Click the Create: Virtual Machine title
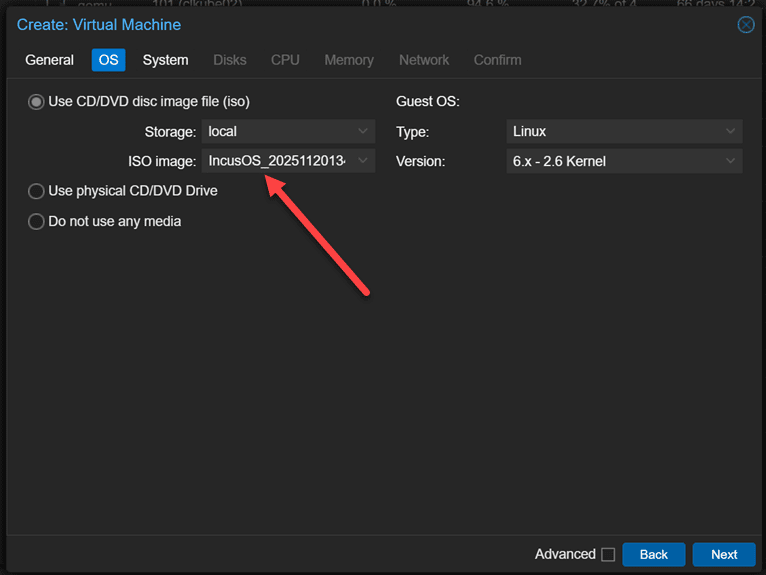 tap(99, 24)
